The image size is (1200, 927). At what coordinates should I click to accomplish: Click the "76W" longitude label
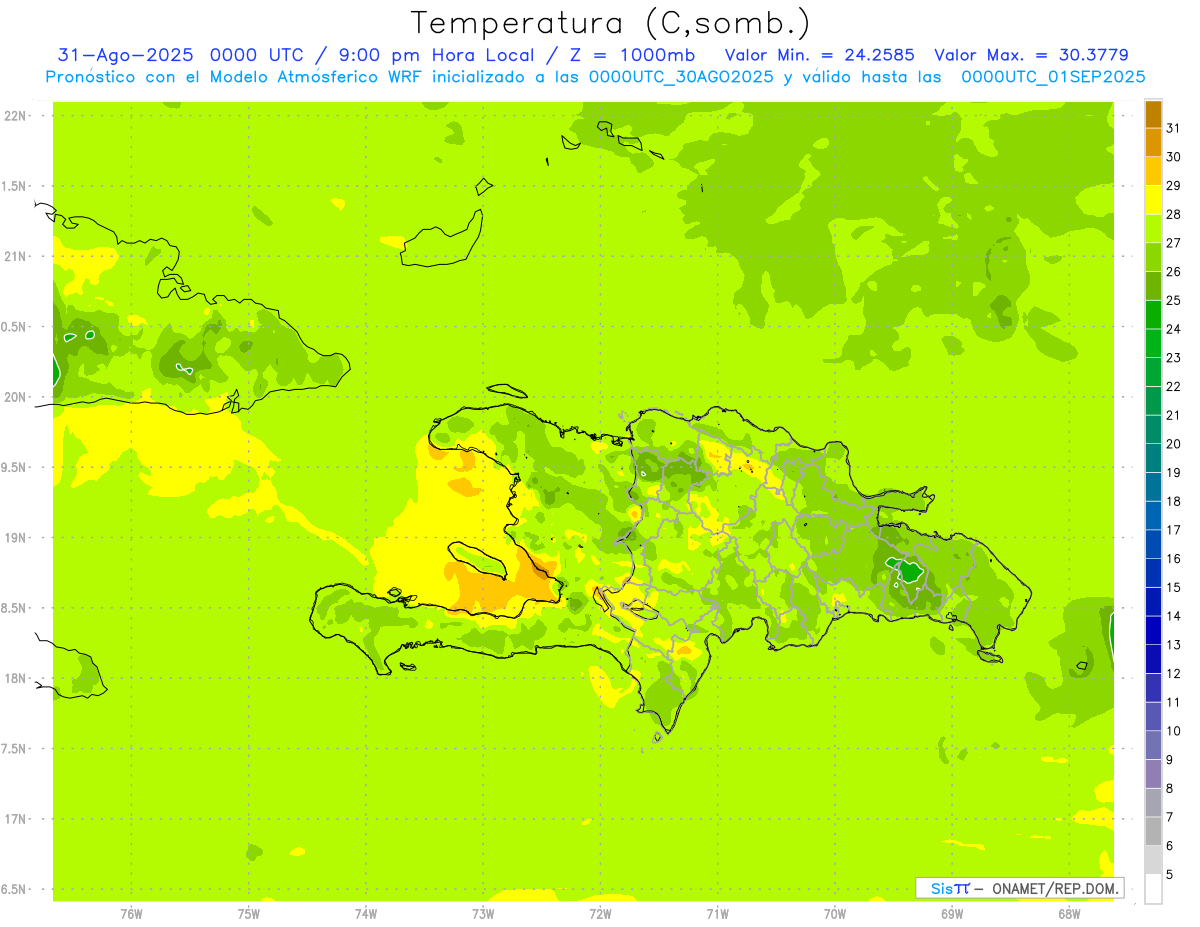pyautogui.click(x=131, y=914)
